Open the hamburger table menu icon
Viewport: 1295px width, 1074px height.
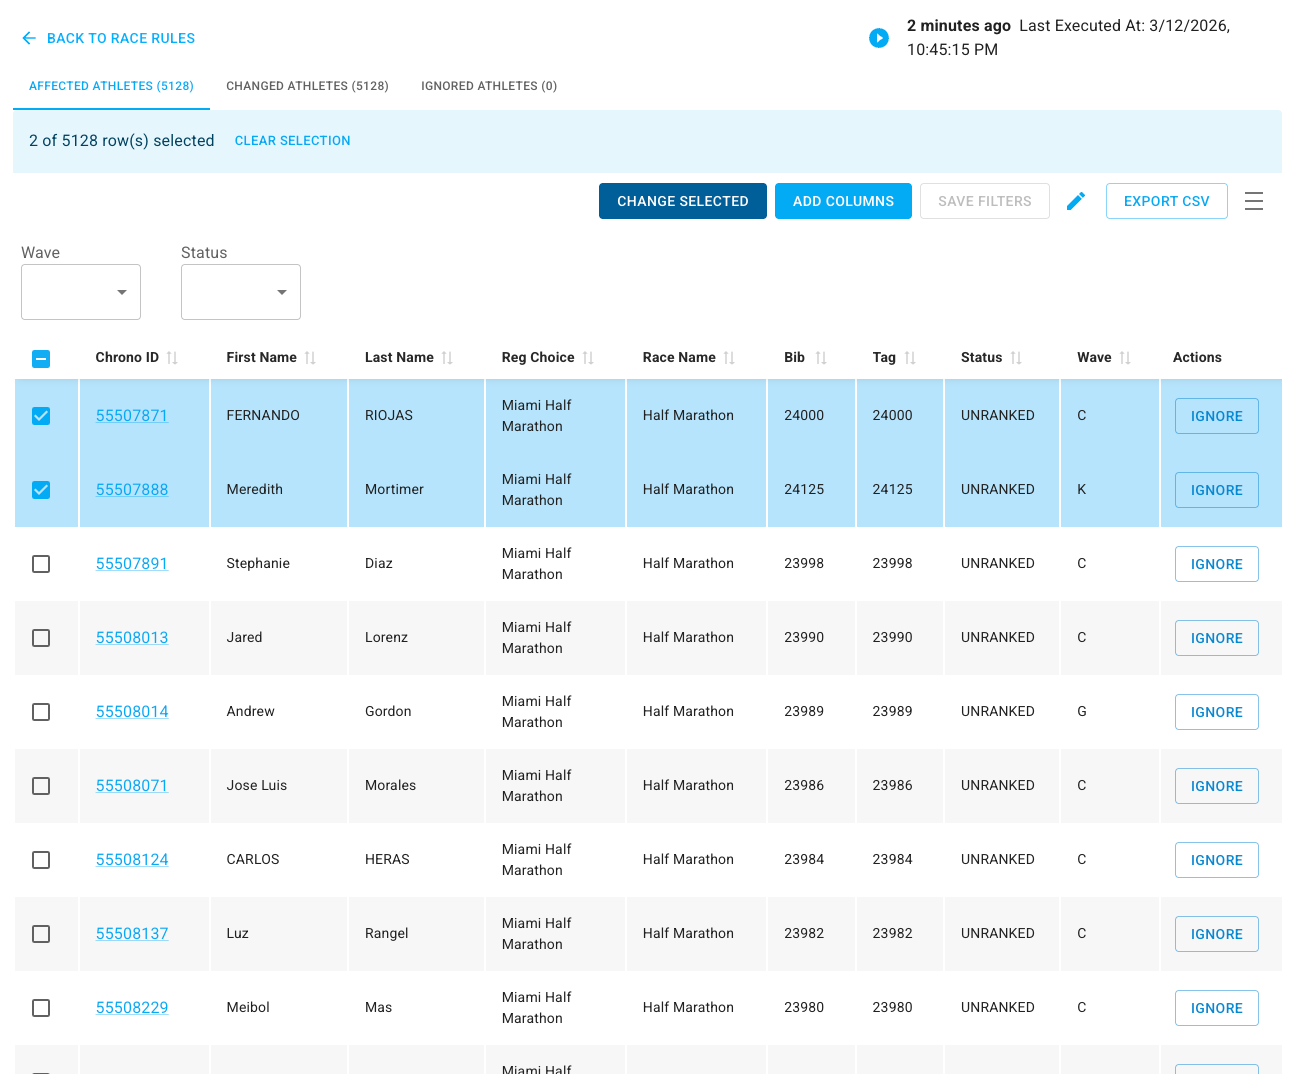tap(1254, 201)
